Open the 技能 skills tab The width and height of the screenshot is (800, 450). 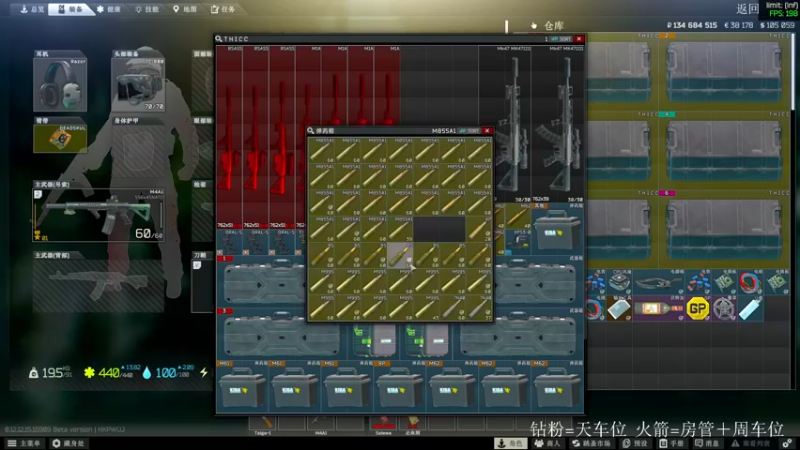coord(147,9)
